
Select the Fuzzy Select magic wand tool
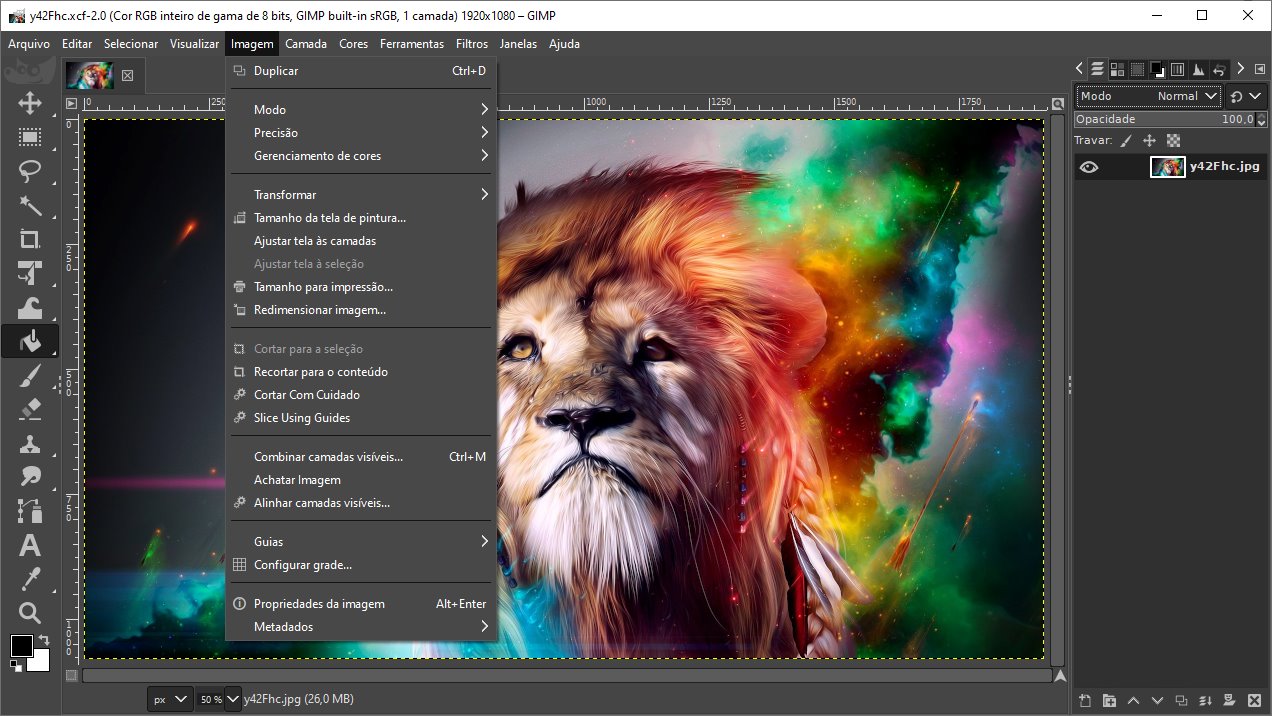[30, 205]
